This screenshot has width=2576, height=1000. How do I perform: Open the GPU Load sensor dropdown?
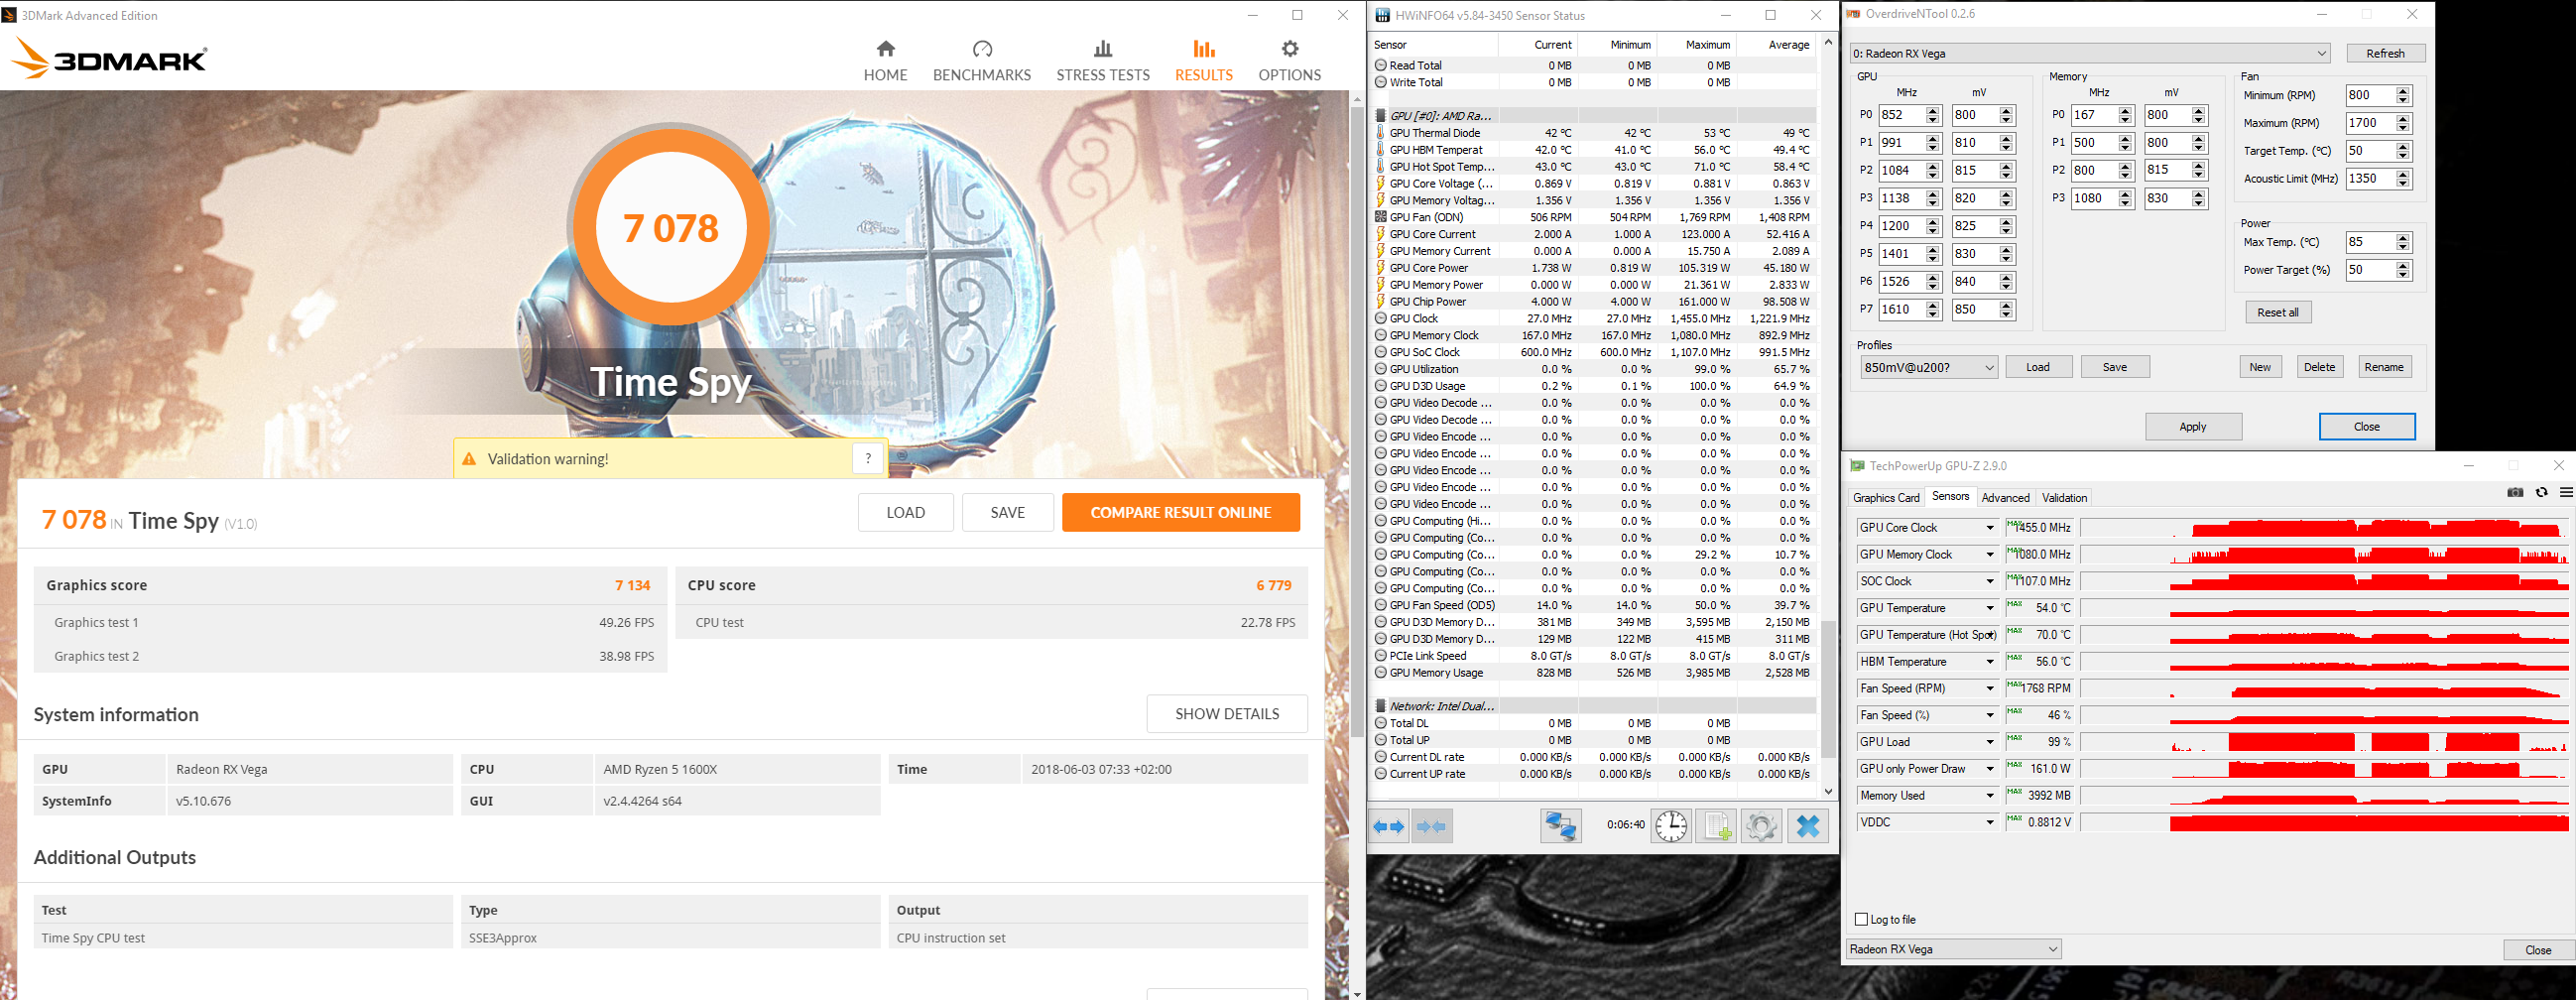coord(1990,742)
